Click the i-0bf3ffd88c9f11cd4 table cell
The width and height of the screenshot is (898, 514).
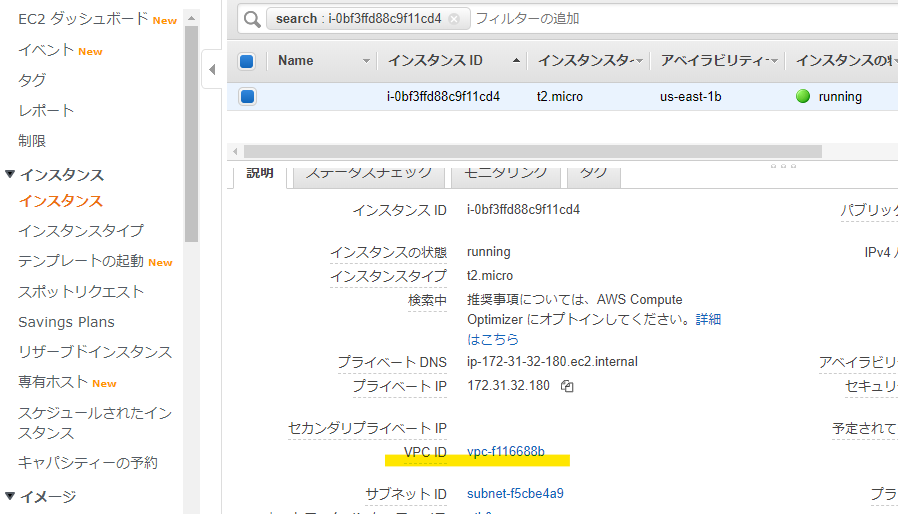pos(443,96)
